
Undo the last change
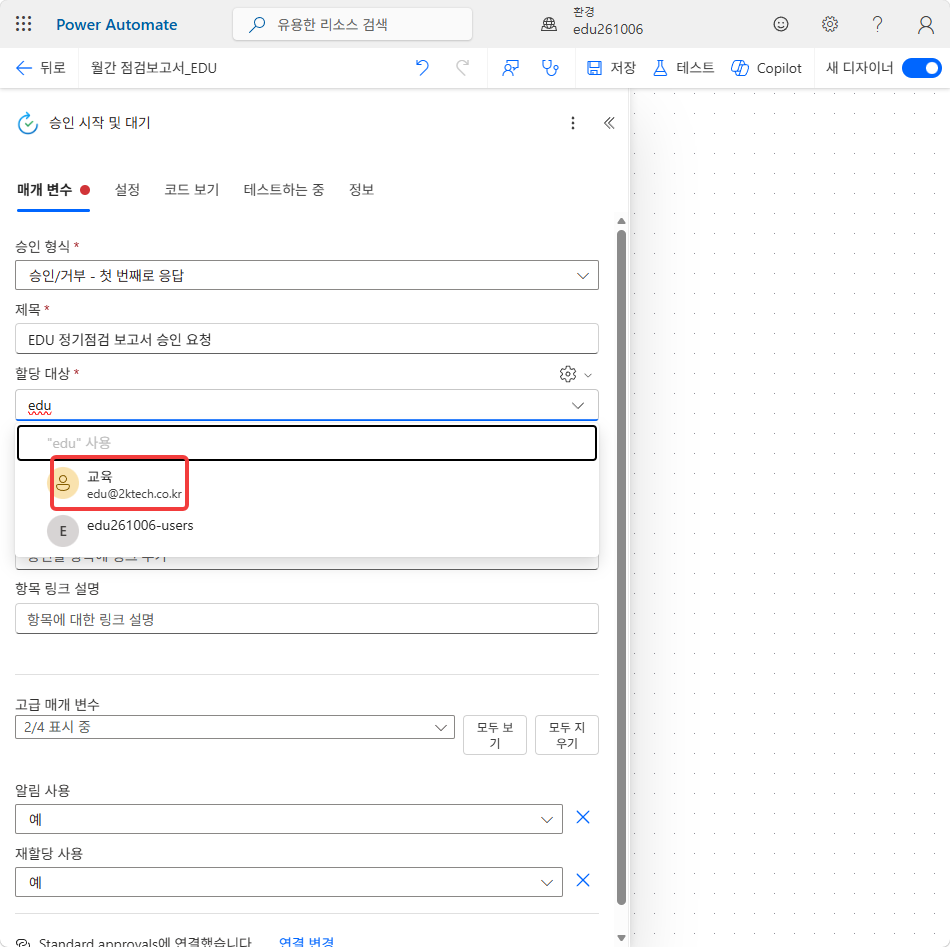tap(422, 68)
